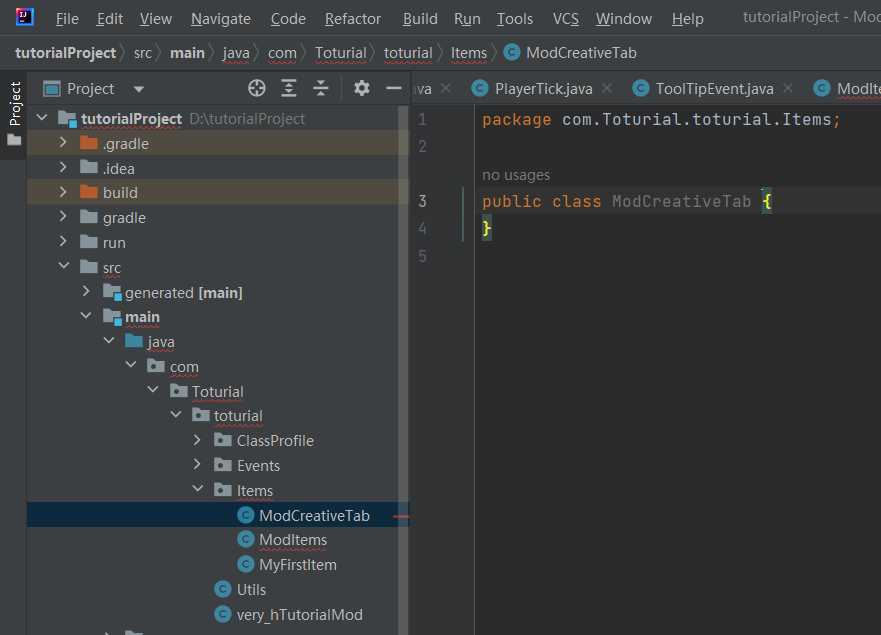
Task: Click the Project tool window side tab
Action: [x=15, y=114]
